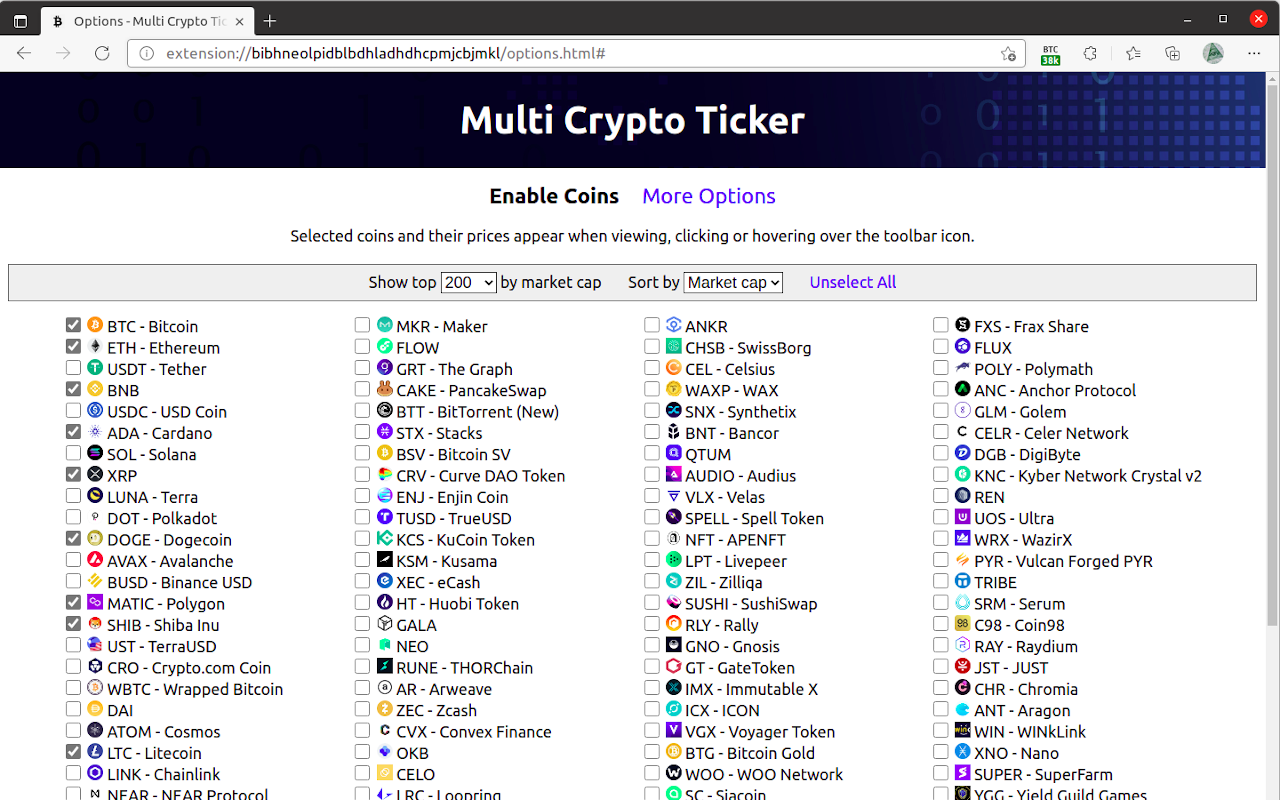Click the WBTC - Wrapped Bitcoin label
The image size is (1280, 800).
[x=195, y=689]
